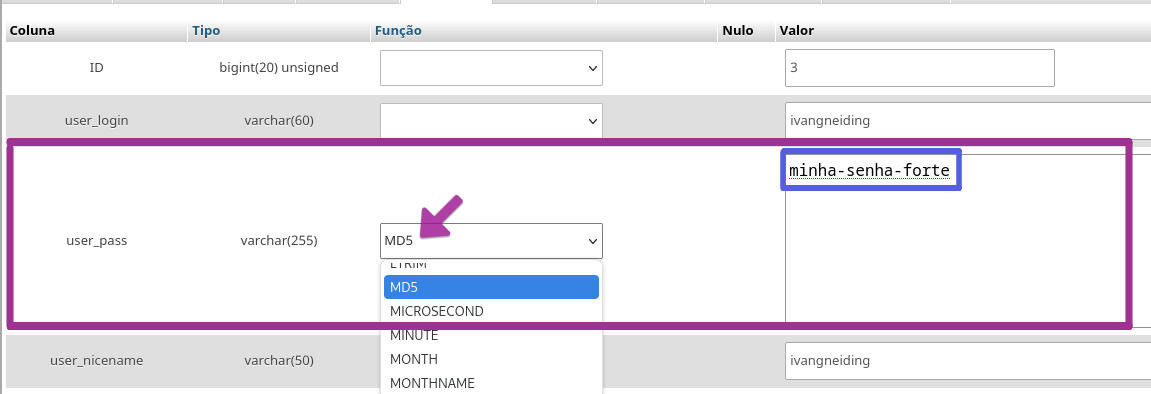This screenshot has width=1151, height=394.
Task: Click the chevron arrow of the ID function select
Action: point(592,68)
